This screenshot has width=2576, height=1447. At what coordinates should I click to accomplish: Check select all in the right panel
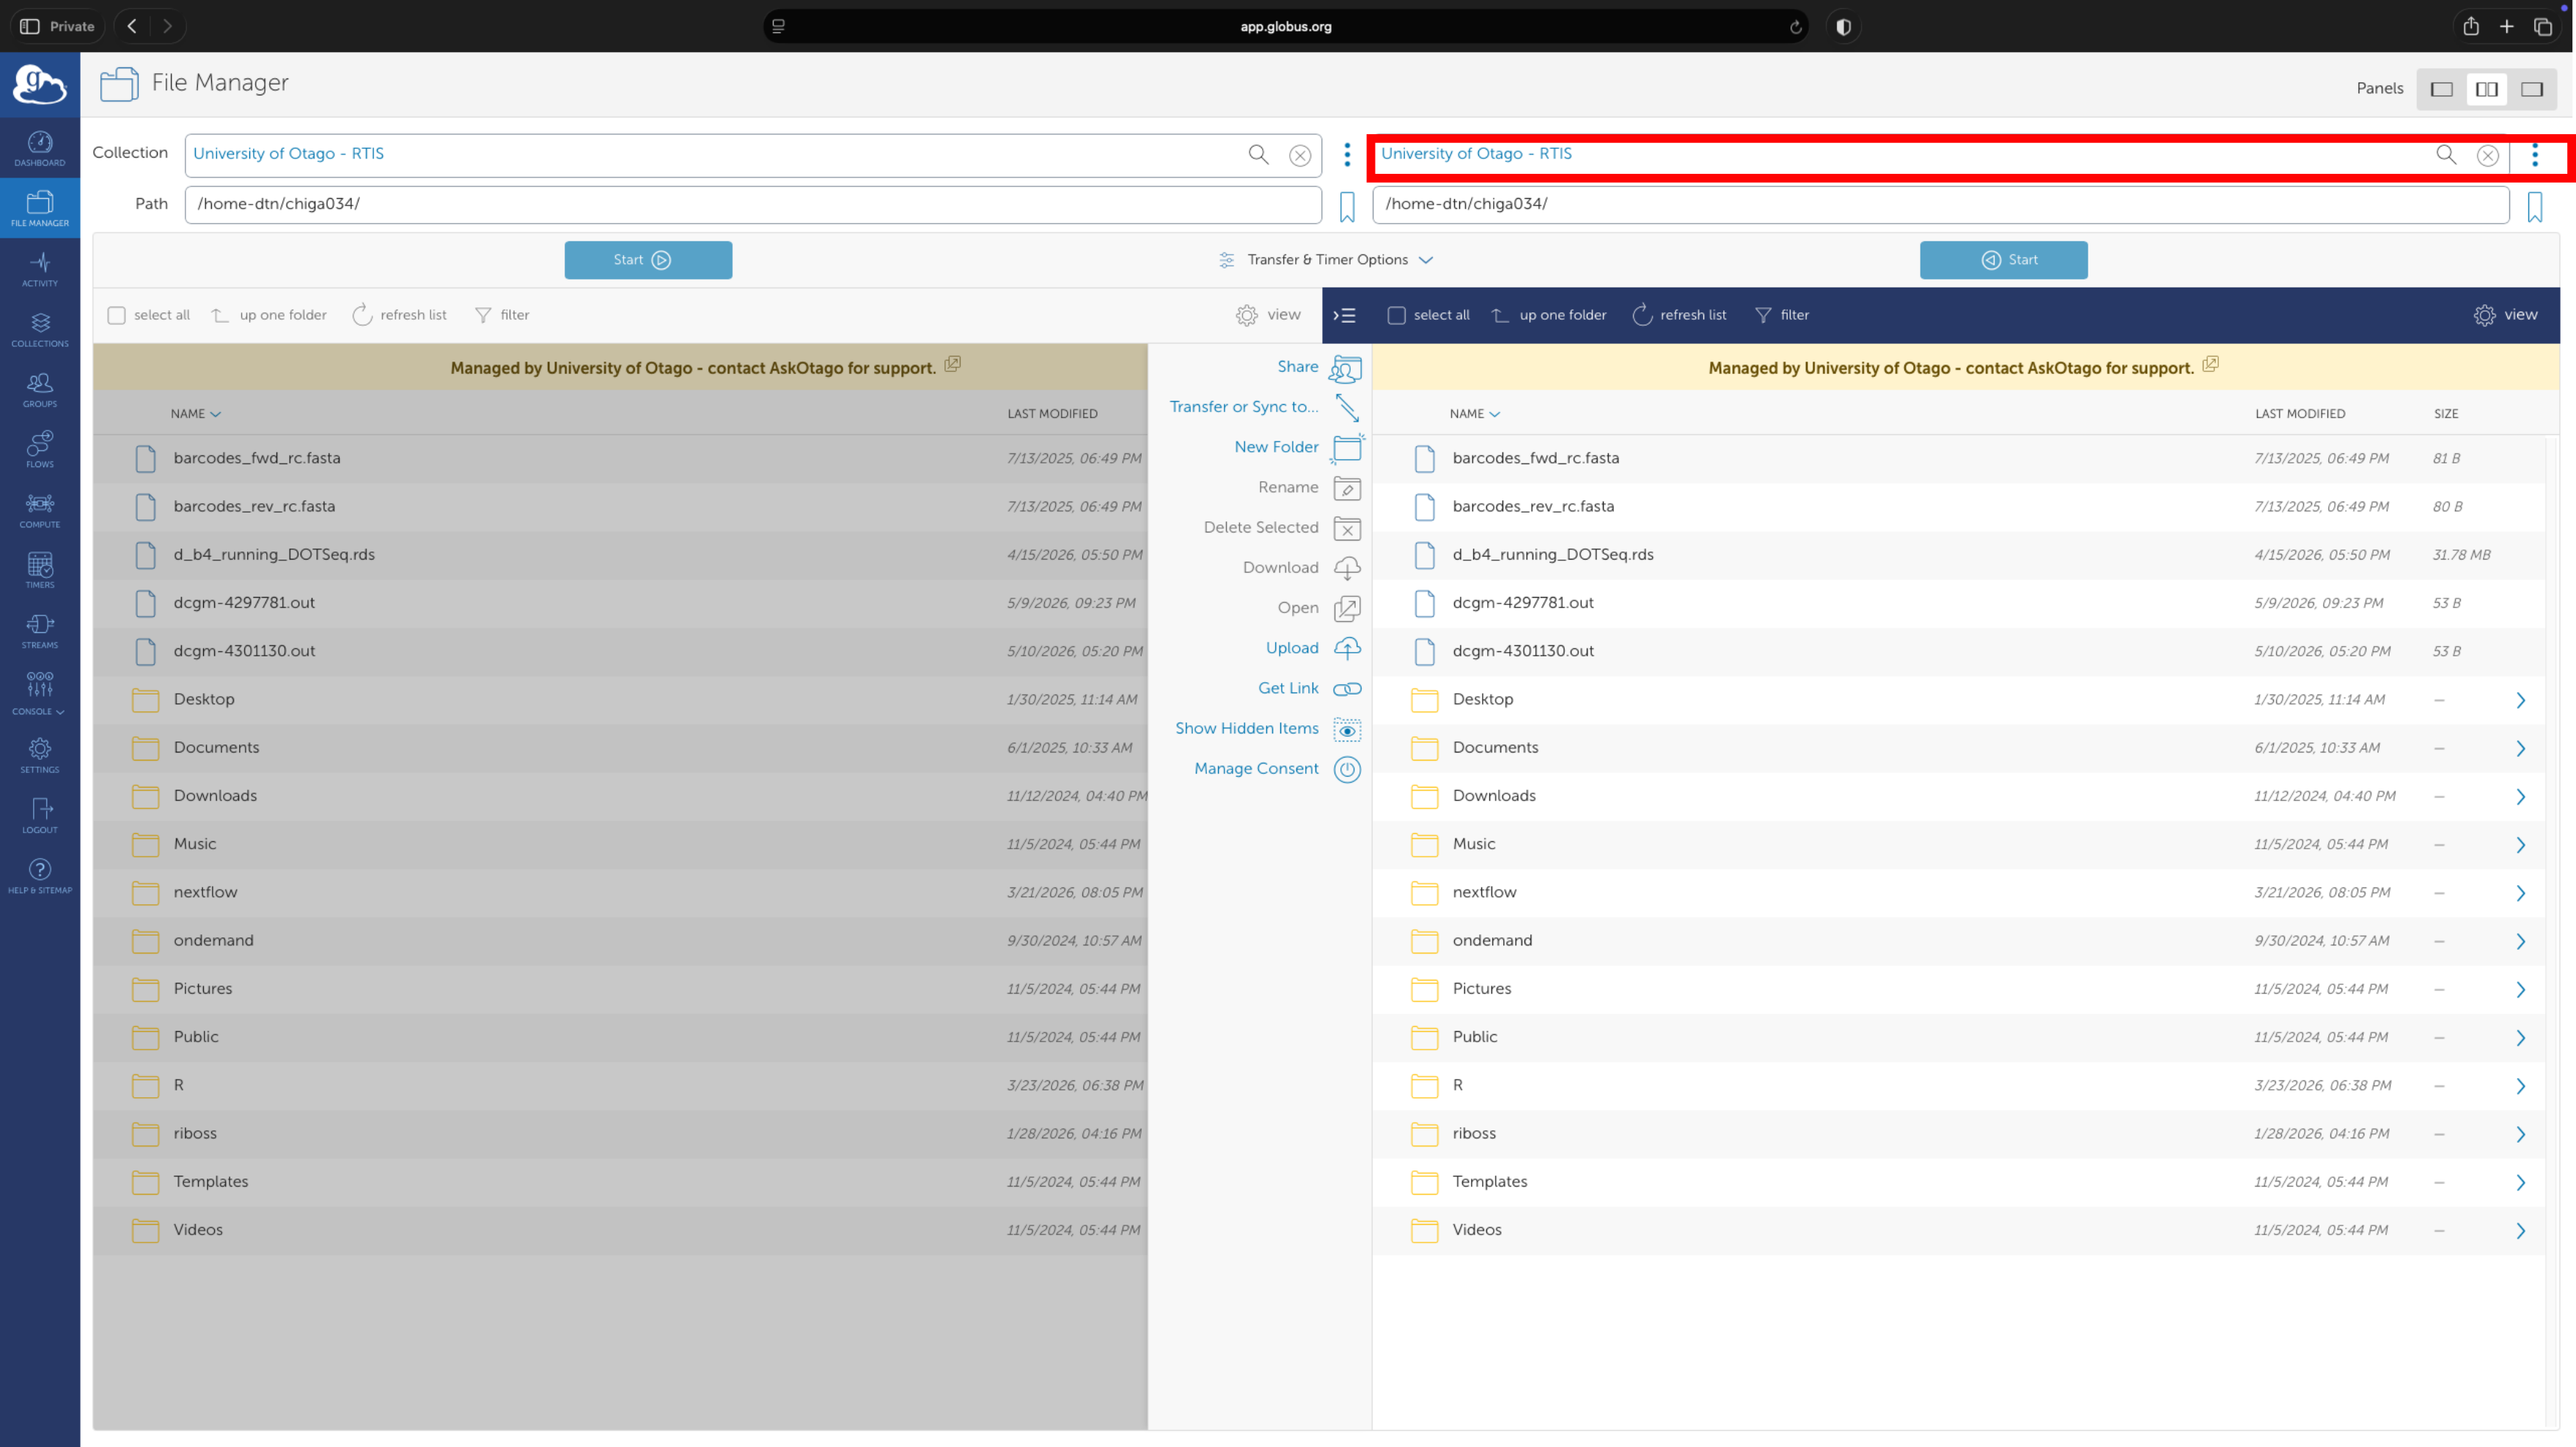click(x=1397, y=316)
